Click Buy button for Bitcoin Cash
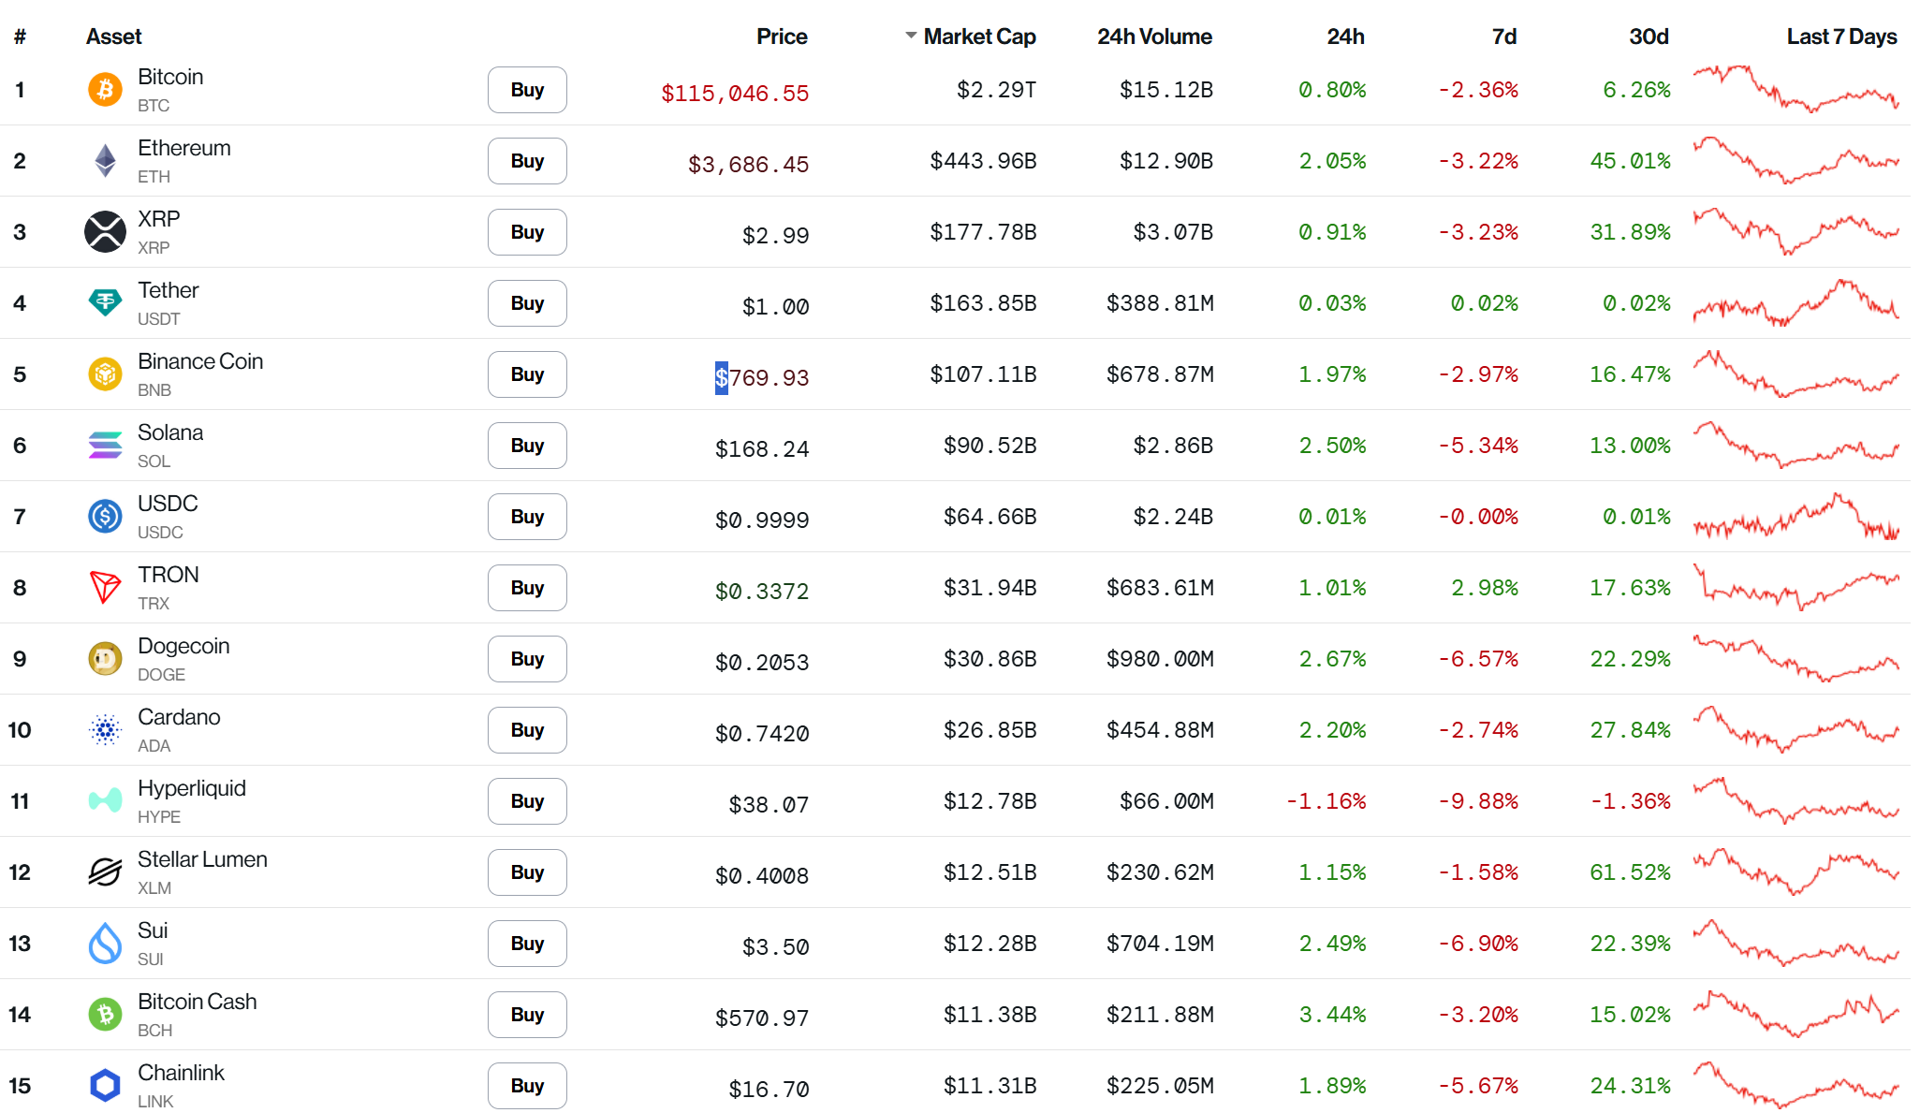 [527, 1014]
